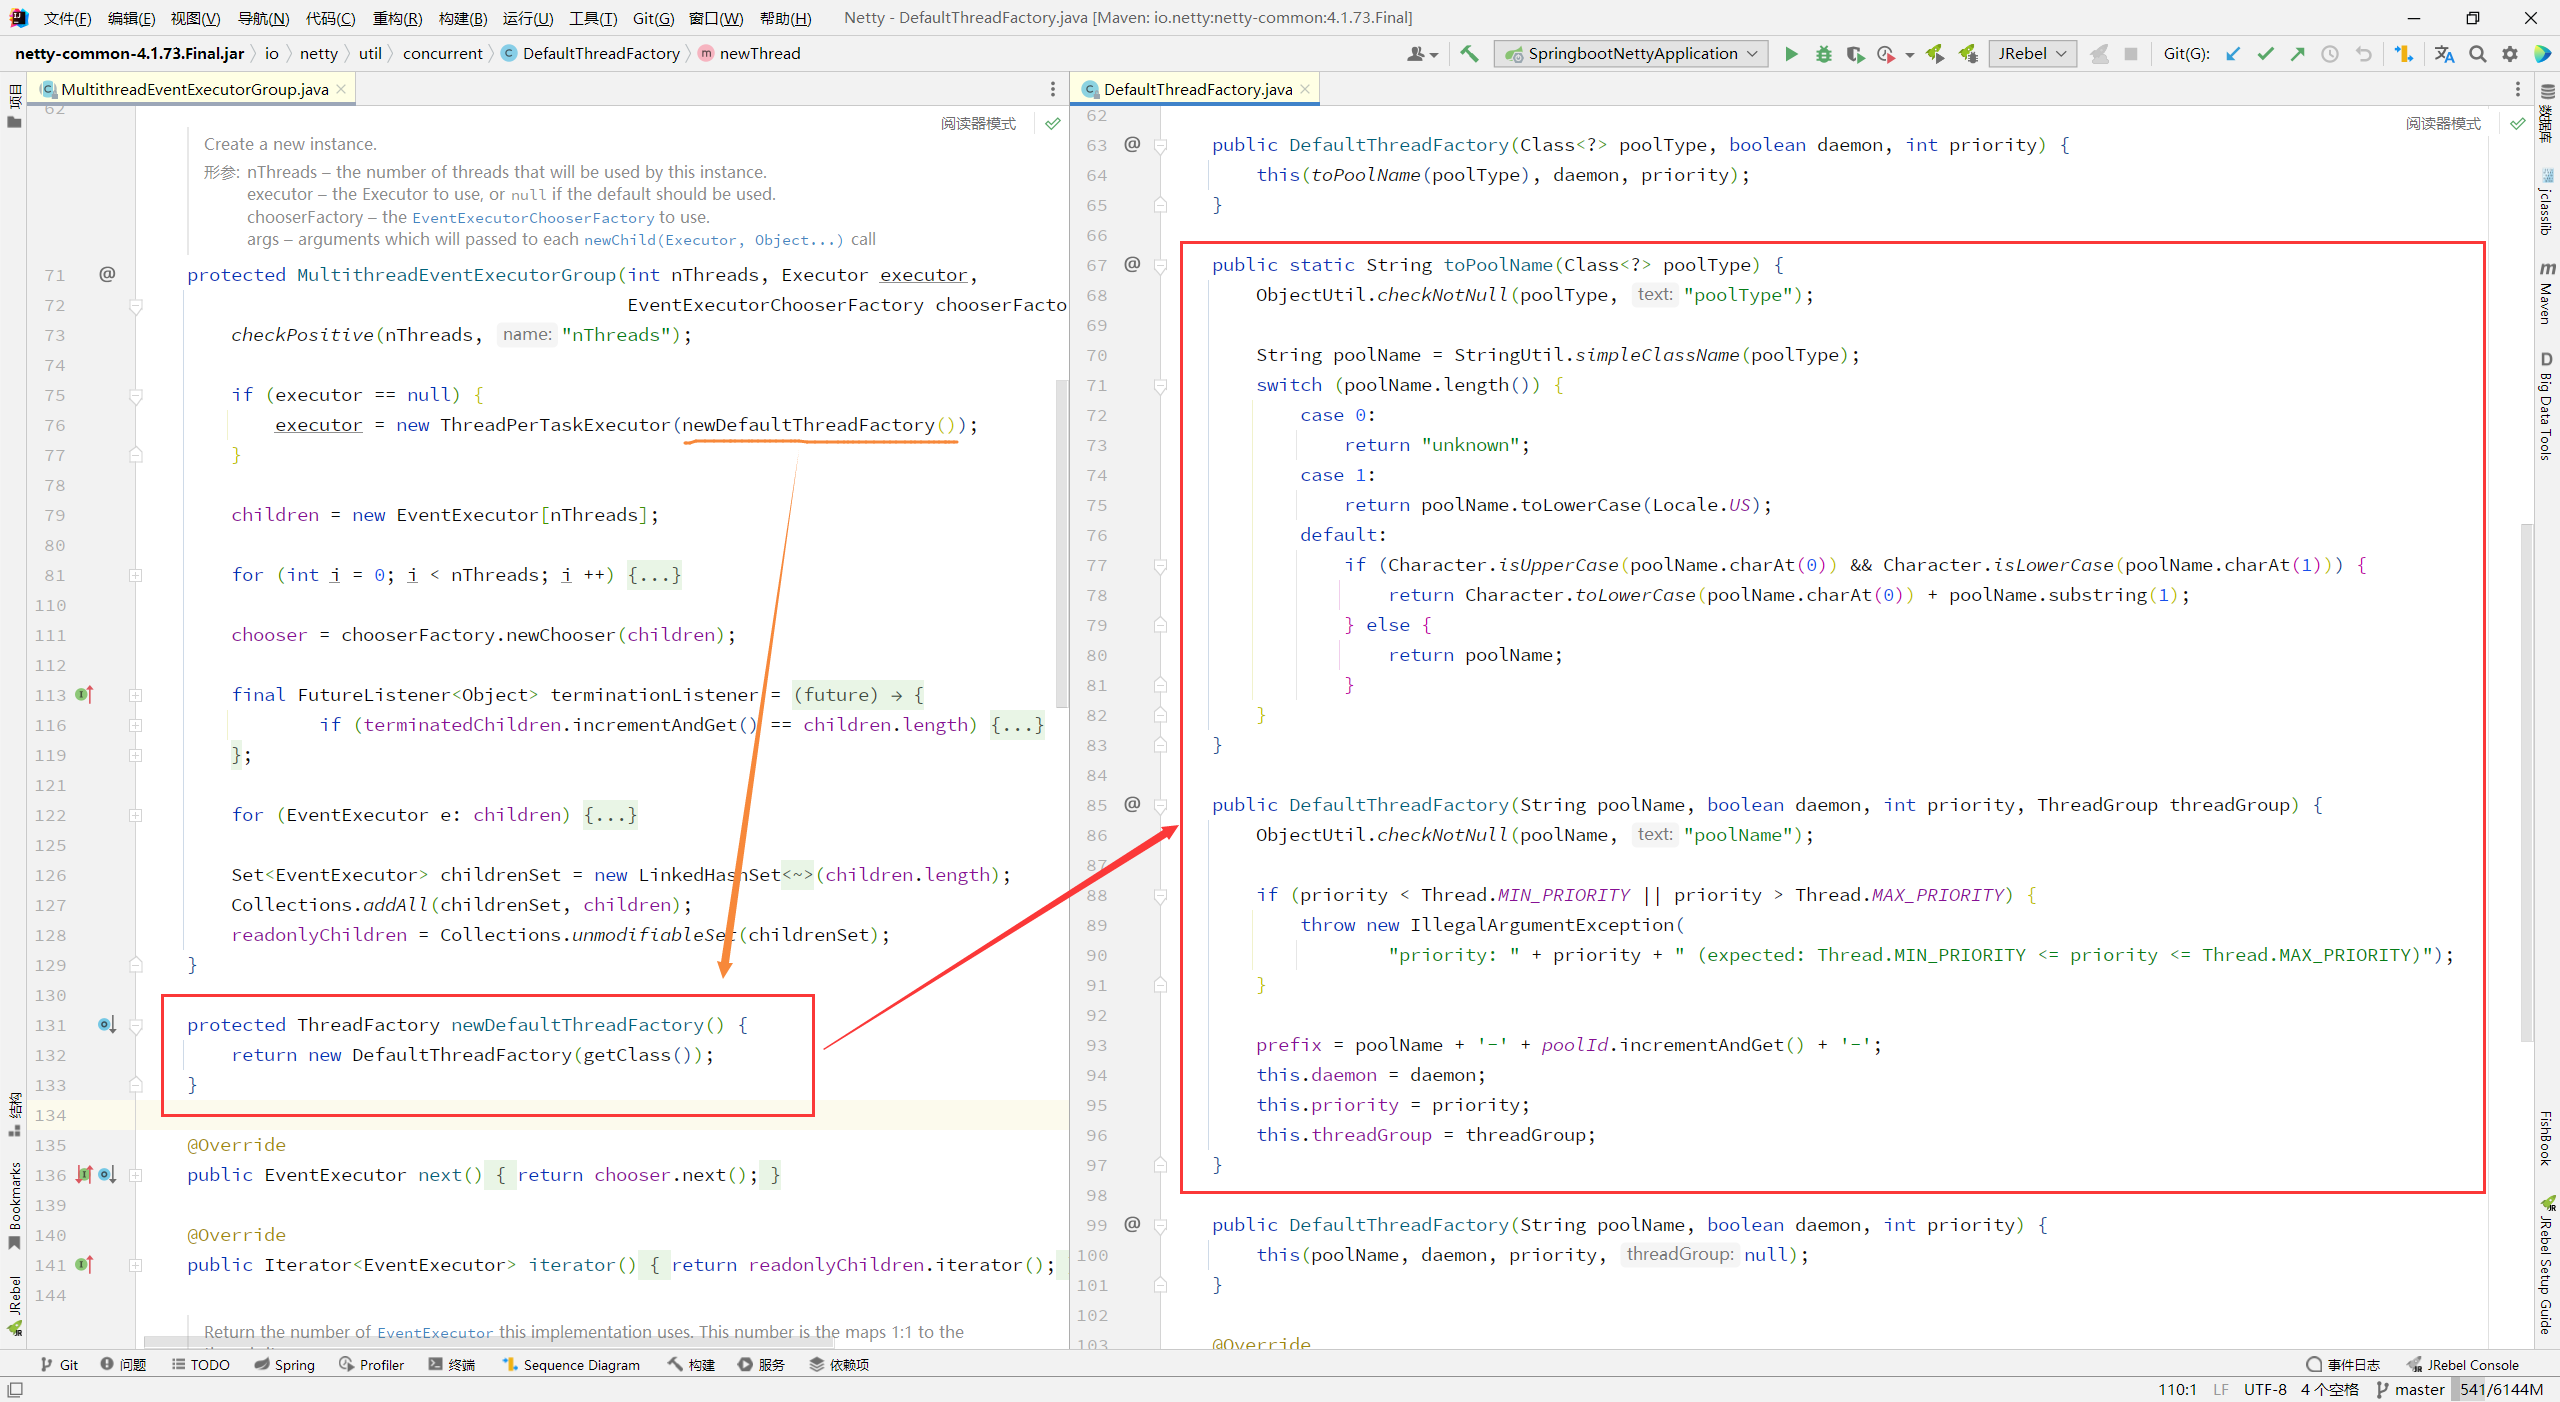The height and width of the screenshot is (1402, 2560).
Task: Collapse toPoolName method at line 67
Action: [1160, 266]
